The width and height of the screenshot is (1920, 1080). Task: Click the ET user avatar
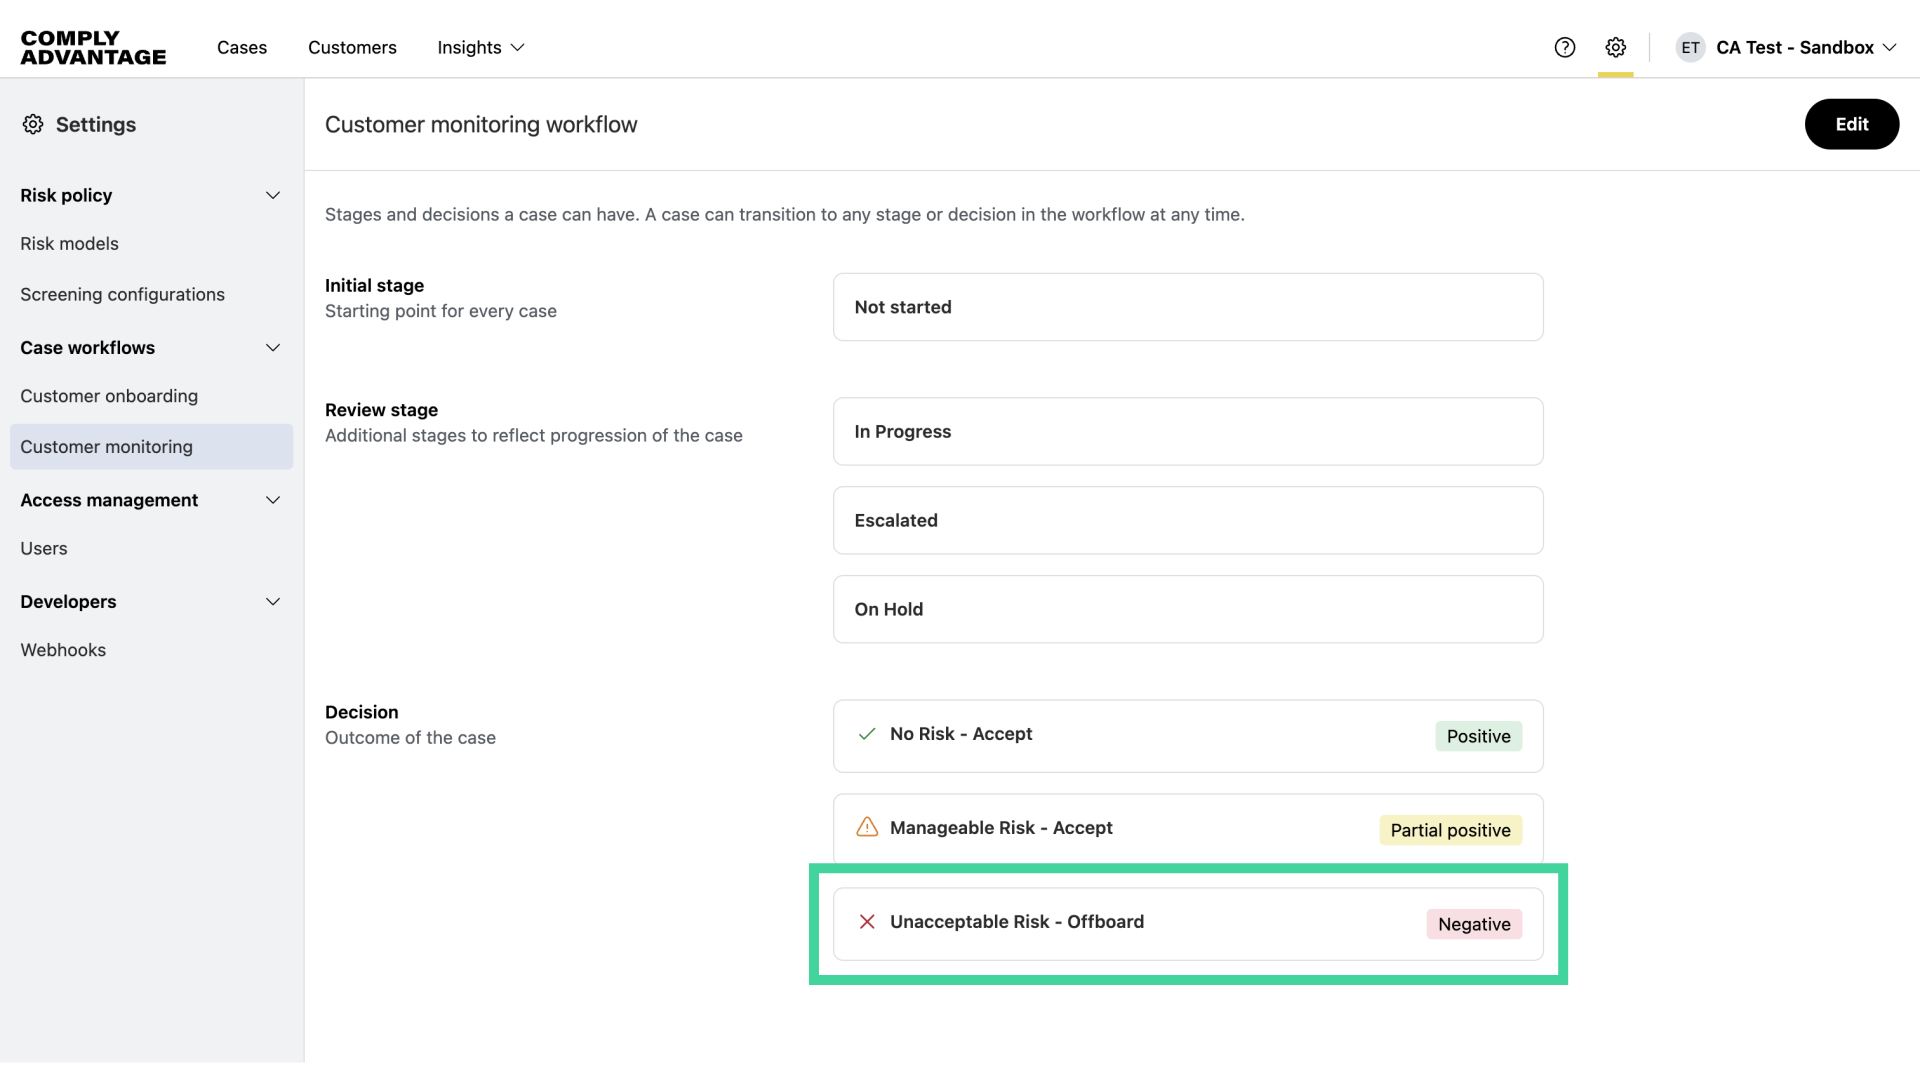point(1690,47)
